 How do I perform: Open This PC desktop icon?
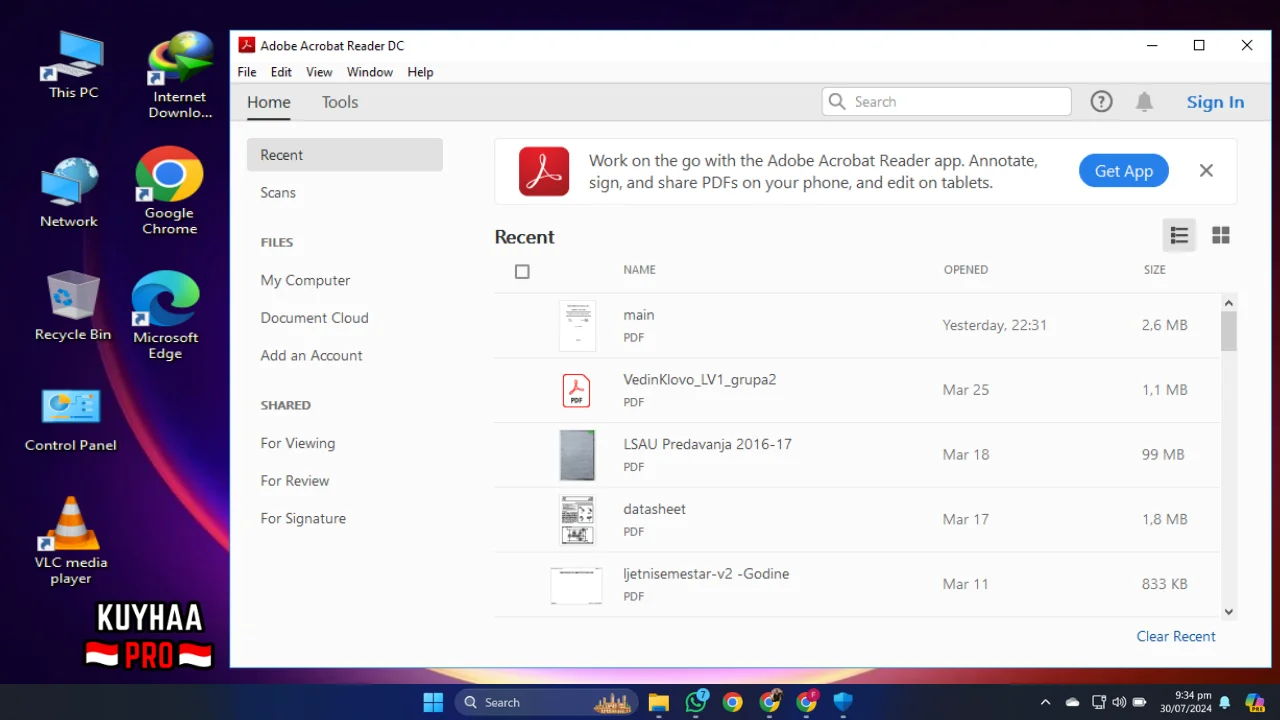74,66
